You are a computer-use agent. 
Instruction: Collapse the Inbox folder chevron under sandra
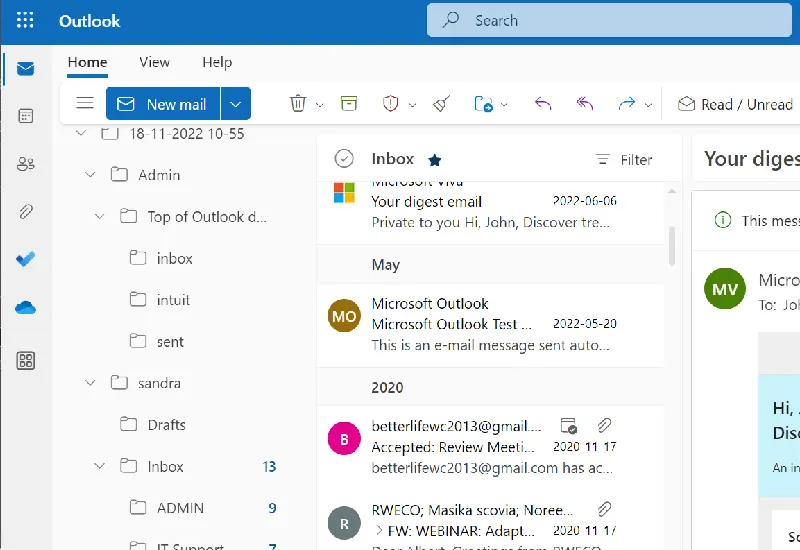point(99,466)
